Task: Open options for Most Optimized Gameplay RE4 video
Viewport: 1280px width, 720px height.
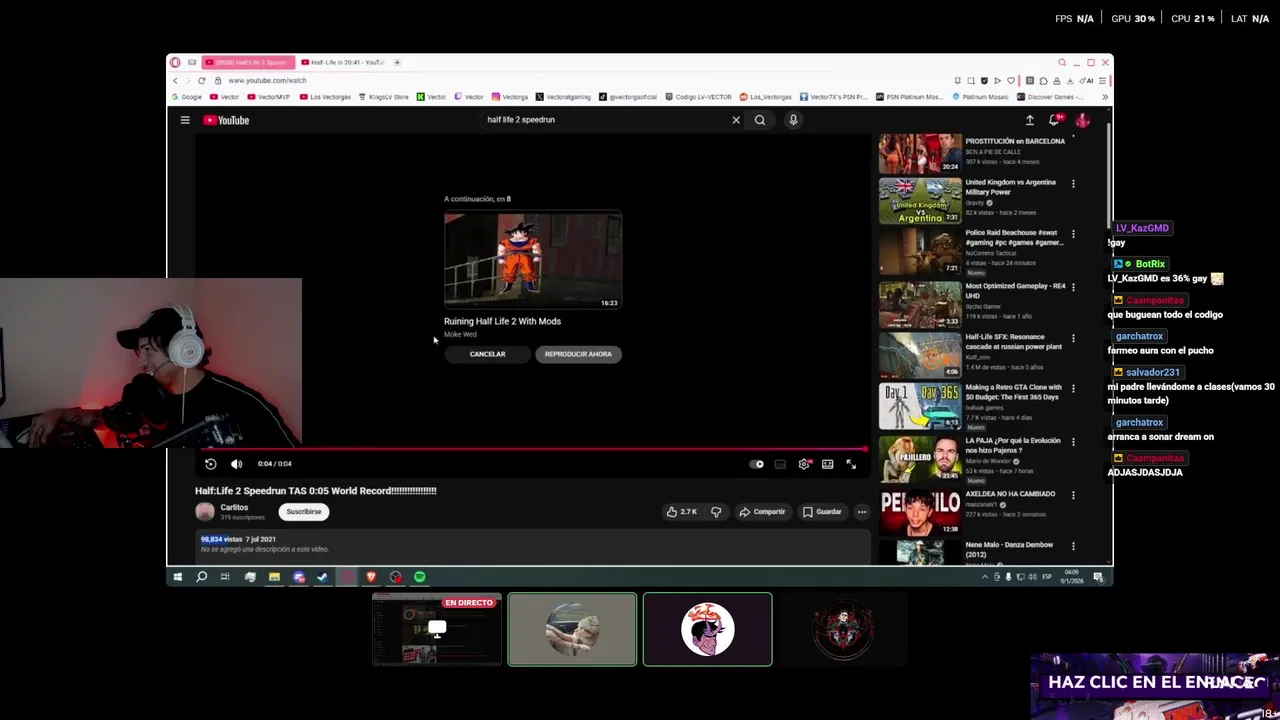Action: 1073,287
